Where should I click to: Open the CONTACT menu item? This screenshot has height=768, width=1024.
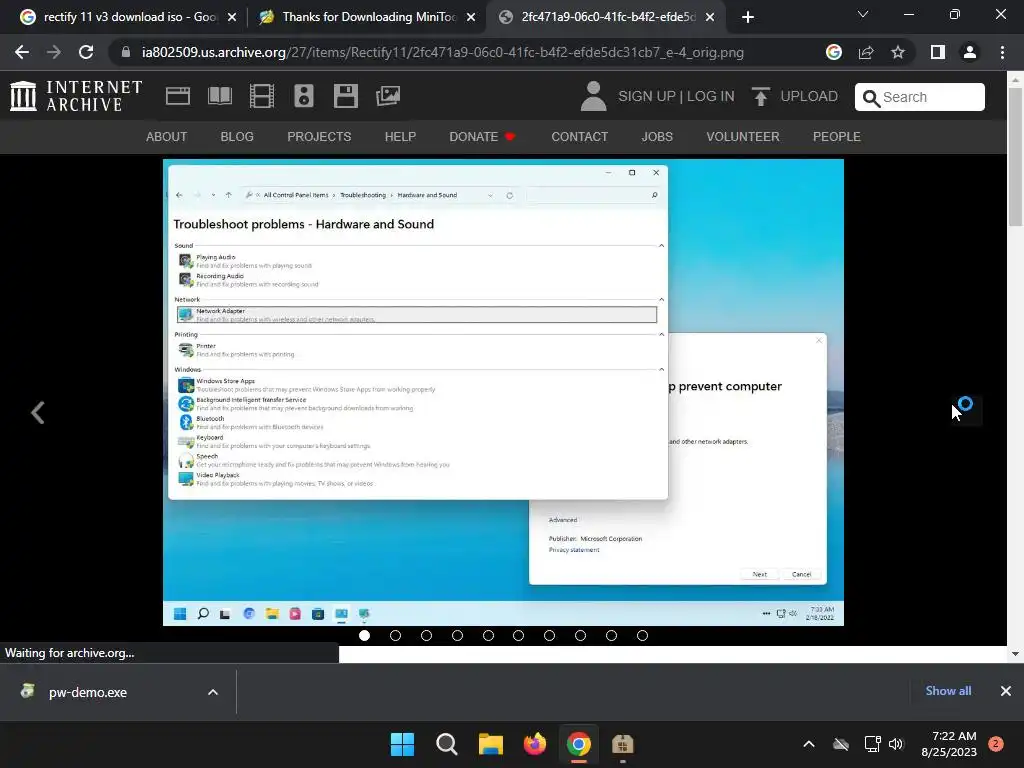(x=579, y=136)
